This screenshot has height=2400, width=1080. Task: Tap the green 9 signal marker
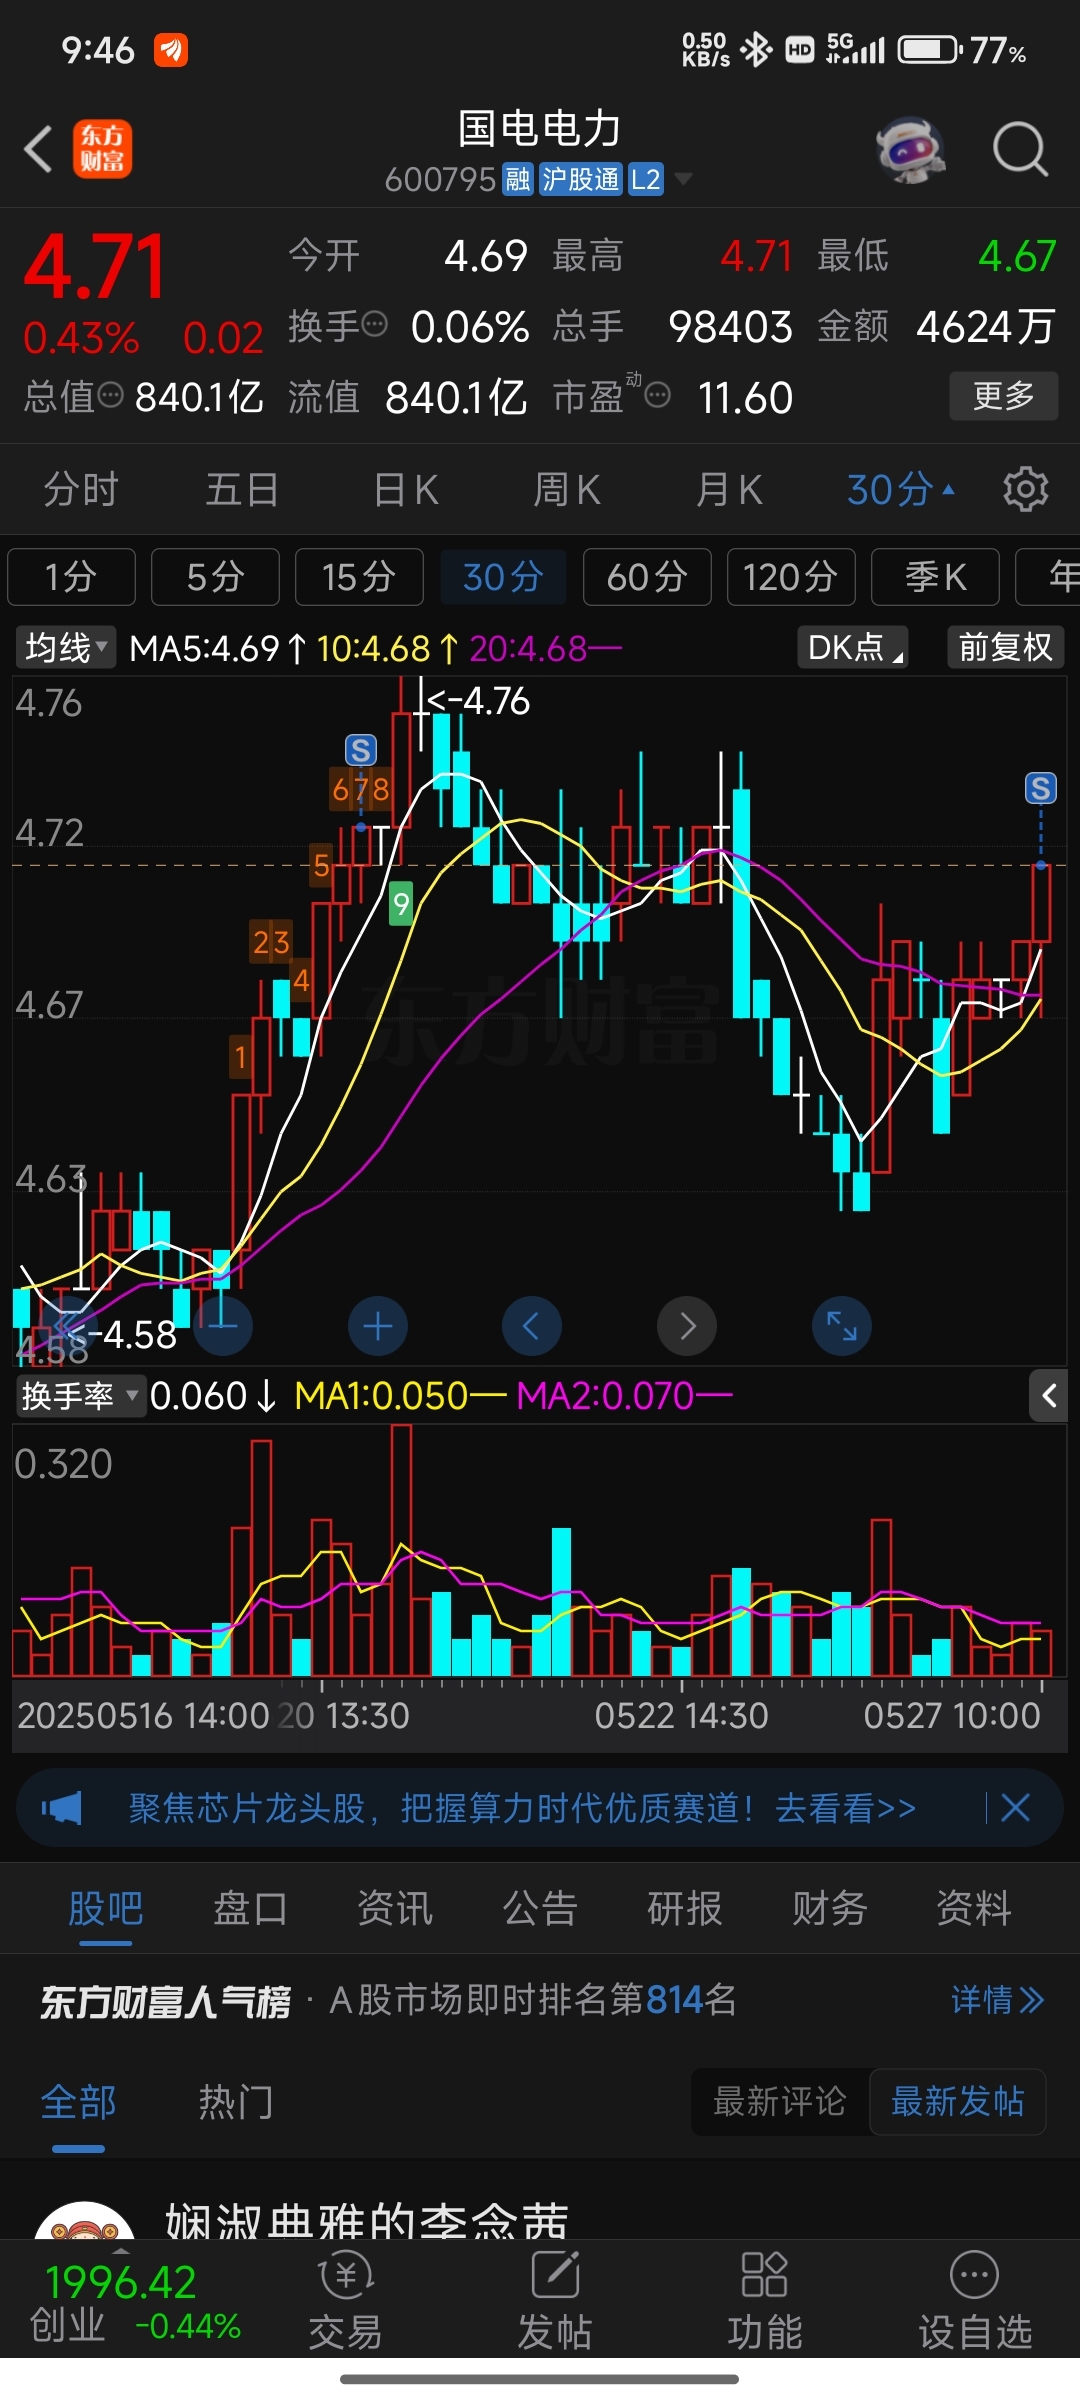pyautogui.click(x=400, y=904)
